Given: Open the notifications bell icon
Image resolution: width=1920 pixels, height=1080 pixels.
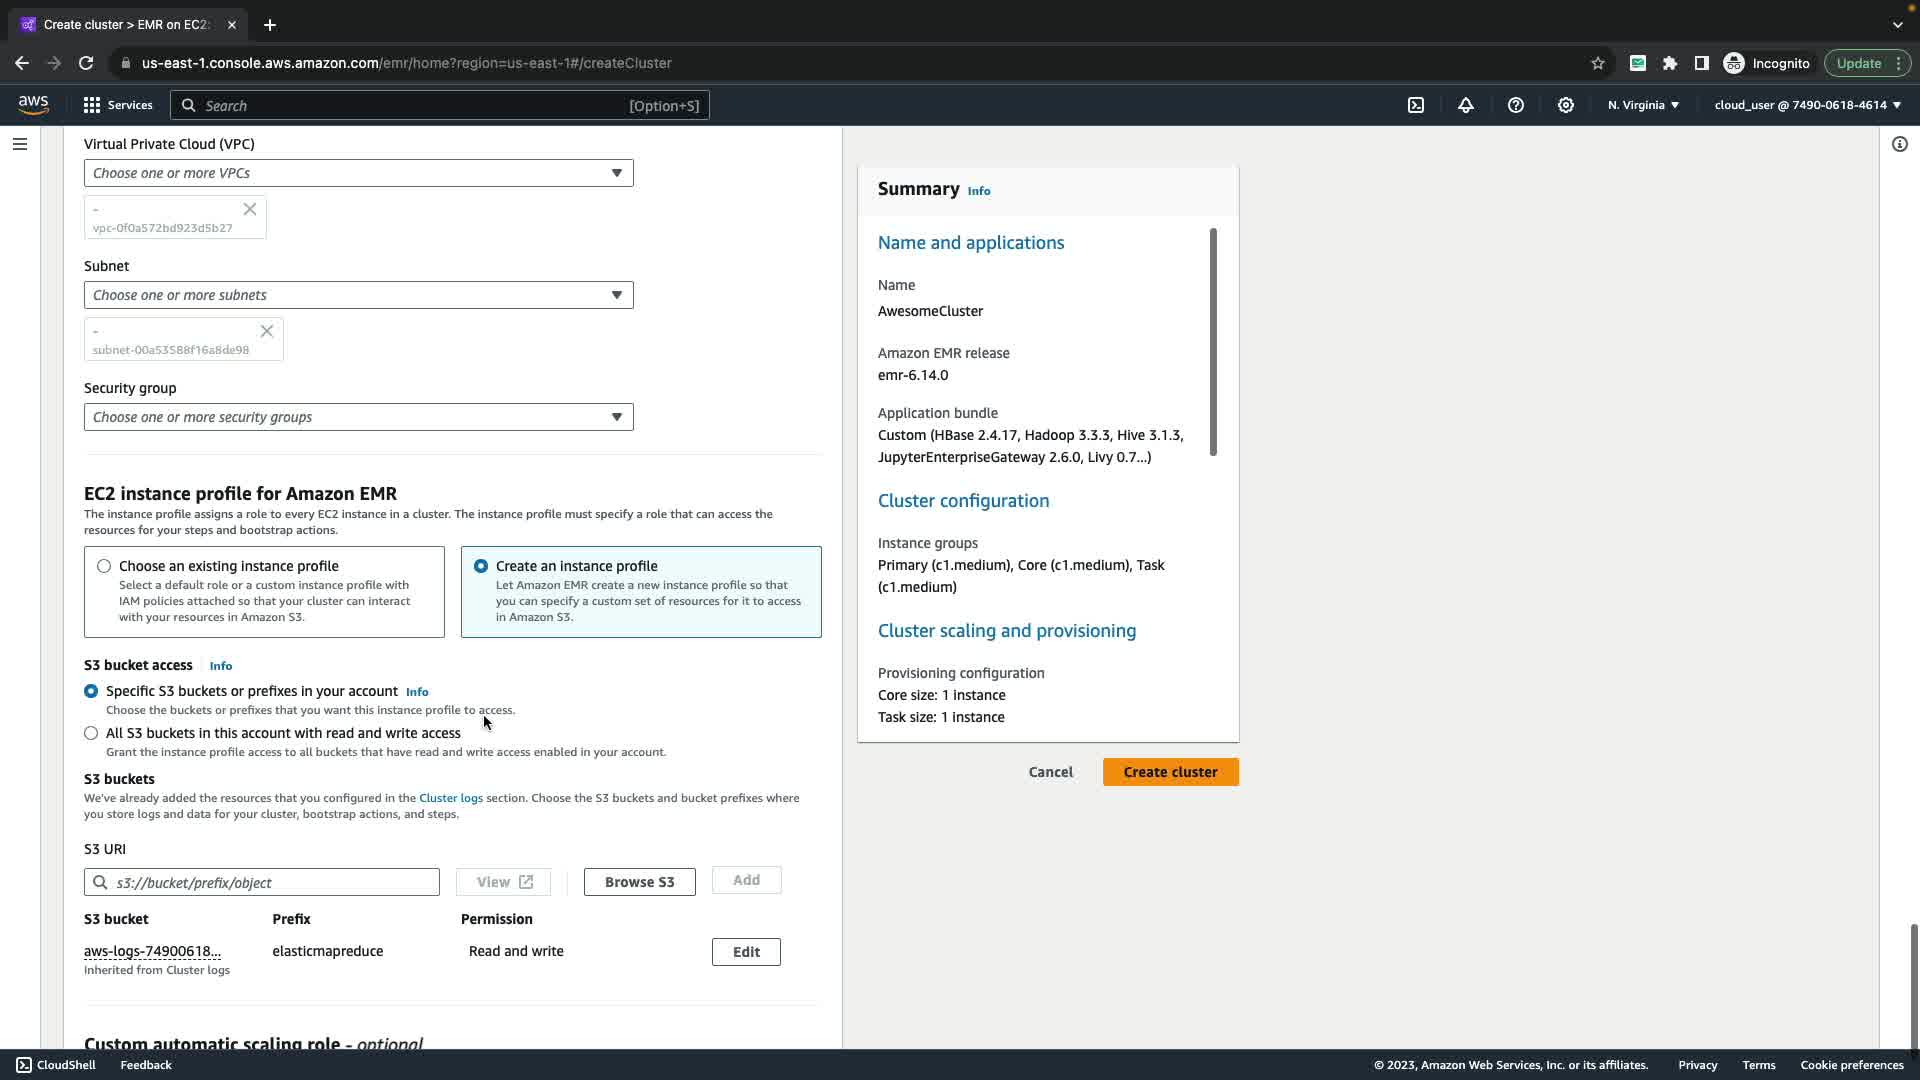Looking at the screenshot, I should [x=1466, y=105].
